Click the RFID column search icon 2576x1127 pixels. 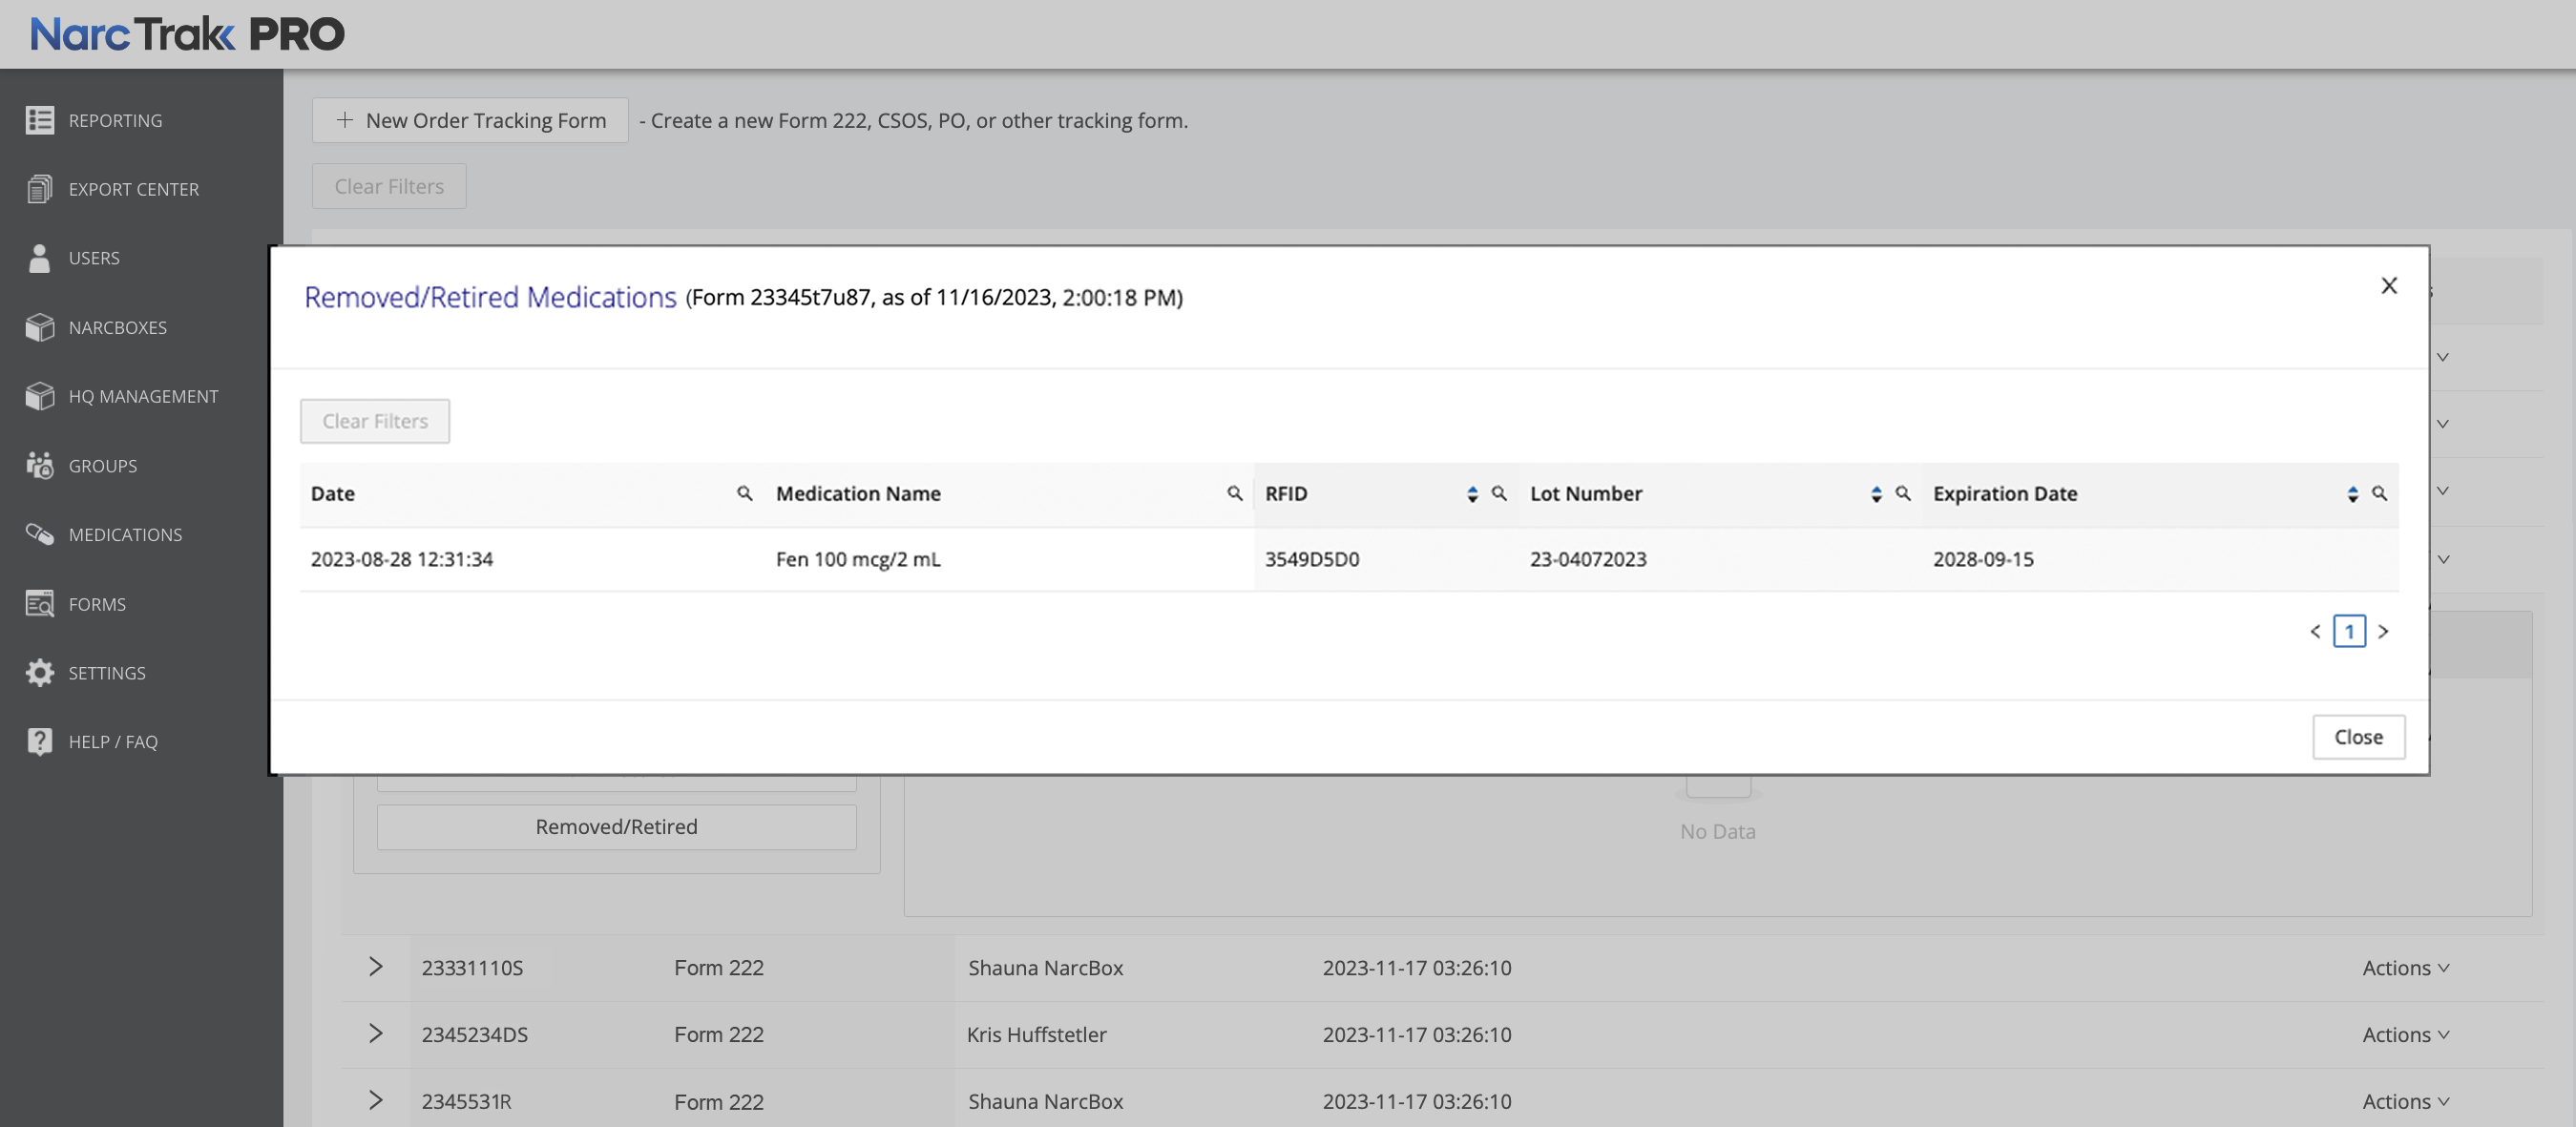click(1498, 493)
